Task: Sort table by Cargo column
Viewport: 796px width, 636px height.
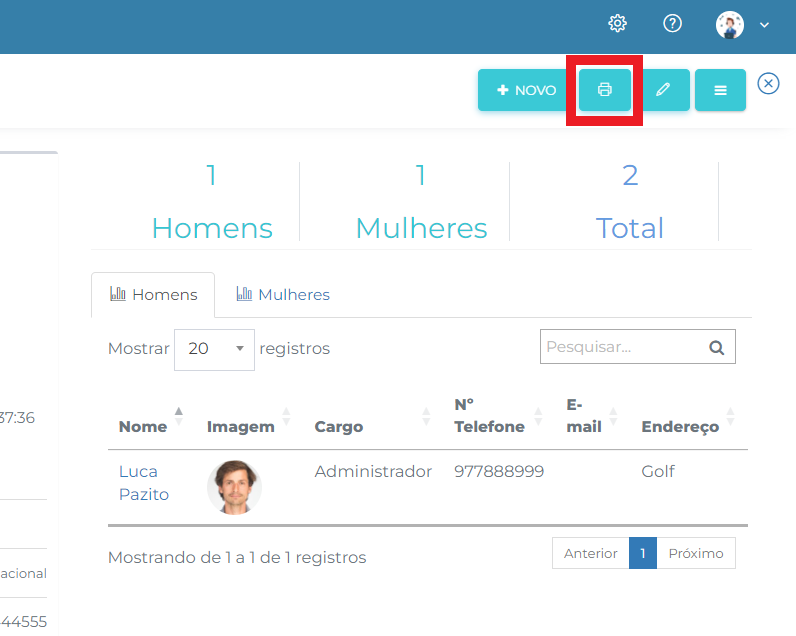Action: point(339,426)
